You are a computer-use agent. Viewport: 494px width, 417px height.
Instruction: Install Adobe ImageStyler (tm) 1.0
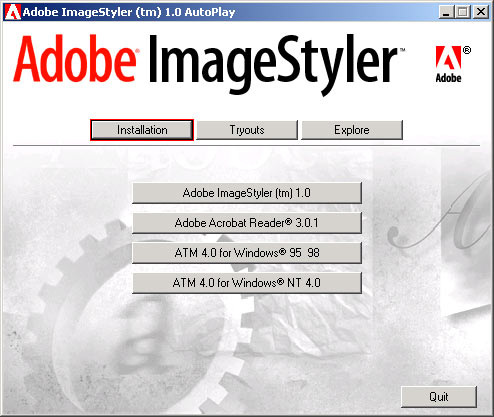coord(247,193)
